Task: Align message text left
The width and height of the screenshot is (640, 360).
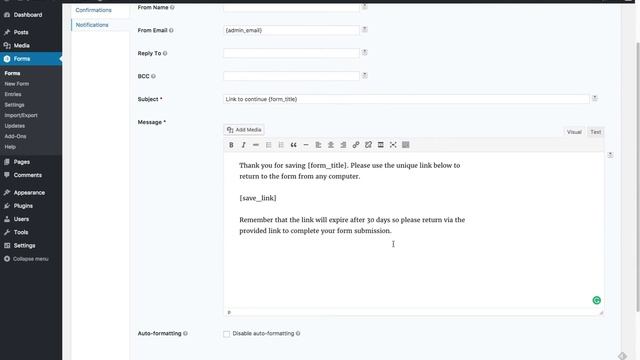Action: [x=318, y=145]
